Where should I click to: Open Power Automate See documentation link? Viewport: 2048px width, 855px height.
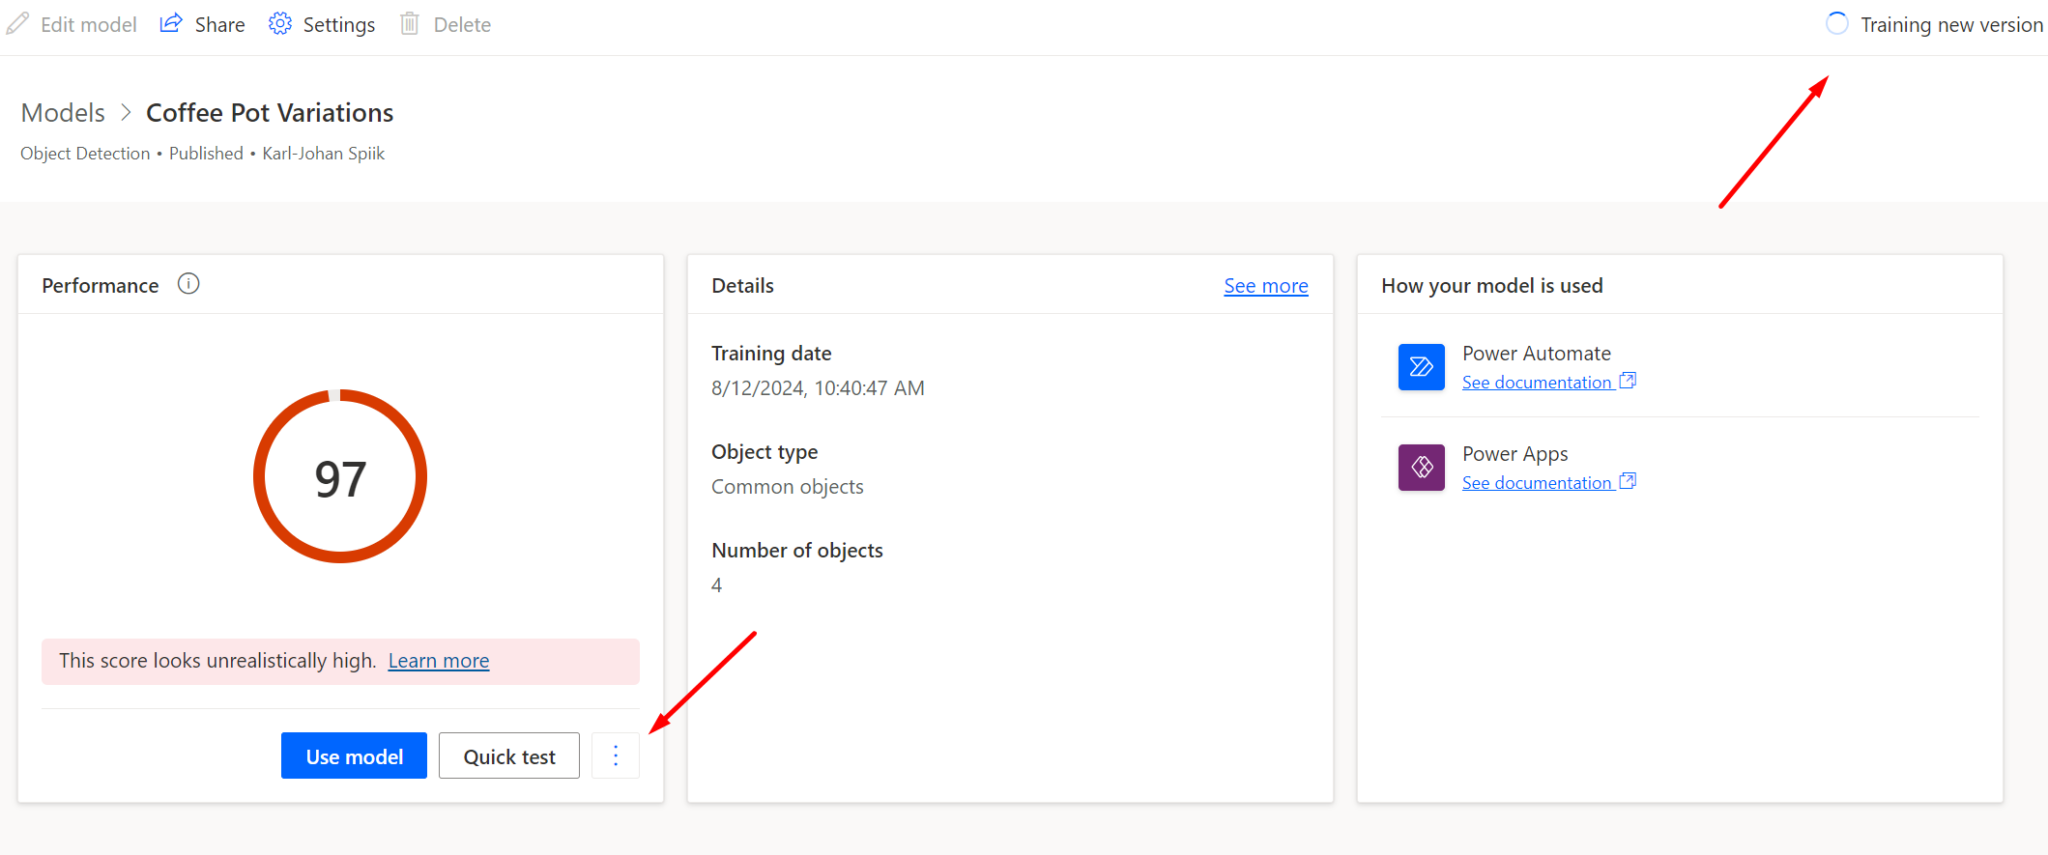coord(1536,383)
